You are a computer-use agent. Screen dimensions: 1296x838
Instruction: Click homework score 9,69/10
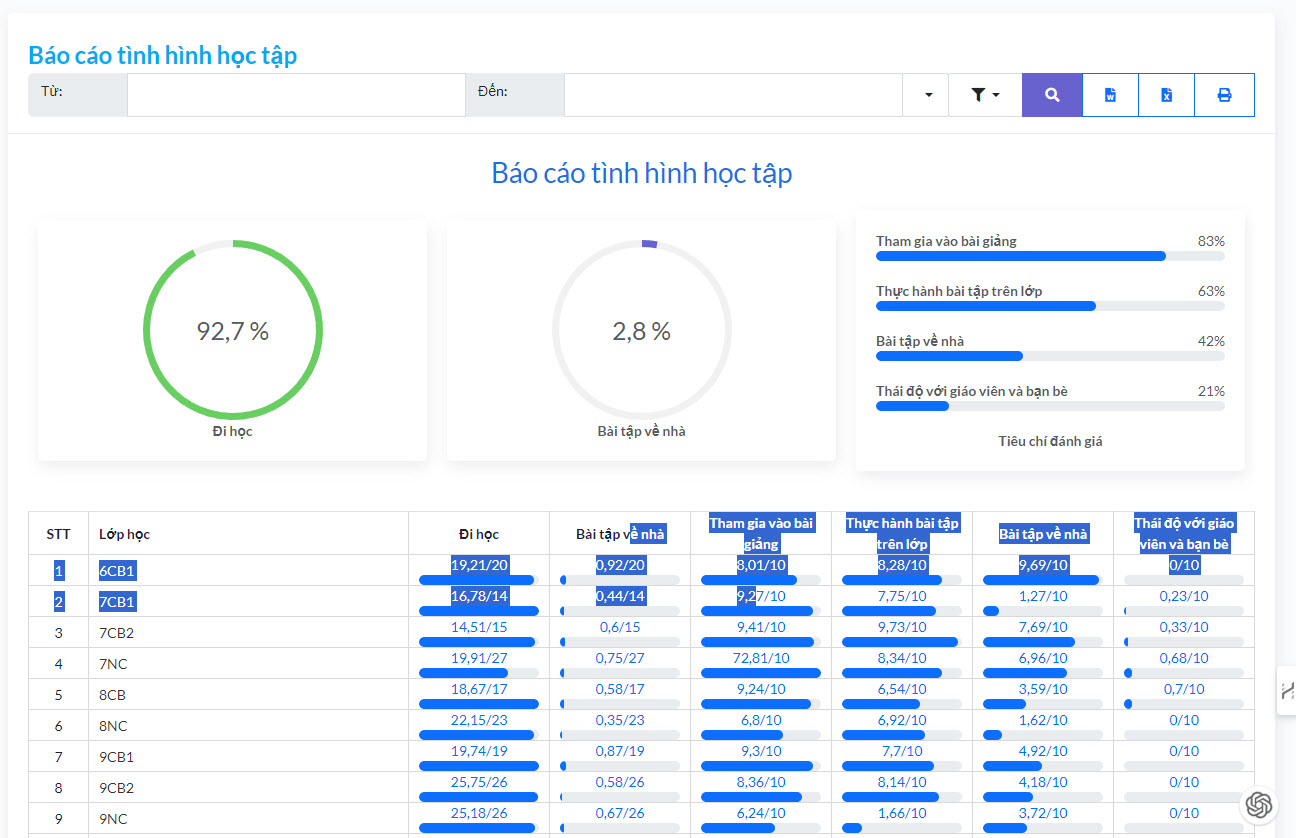(x=1043, y=565)
